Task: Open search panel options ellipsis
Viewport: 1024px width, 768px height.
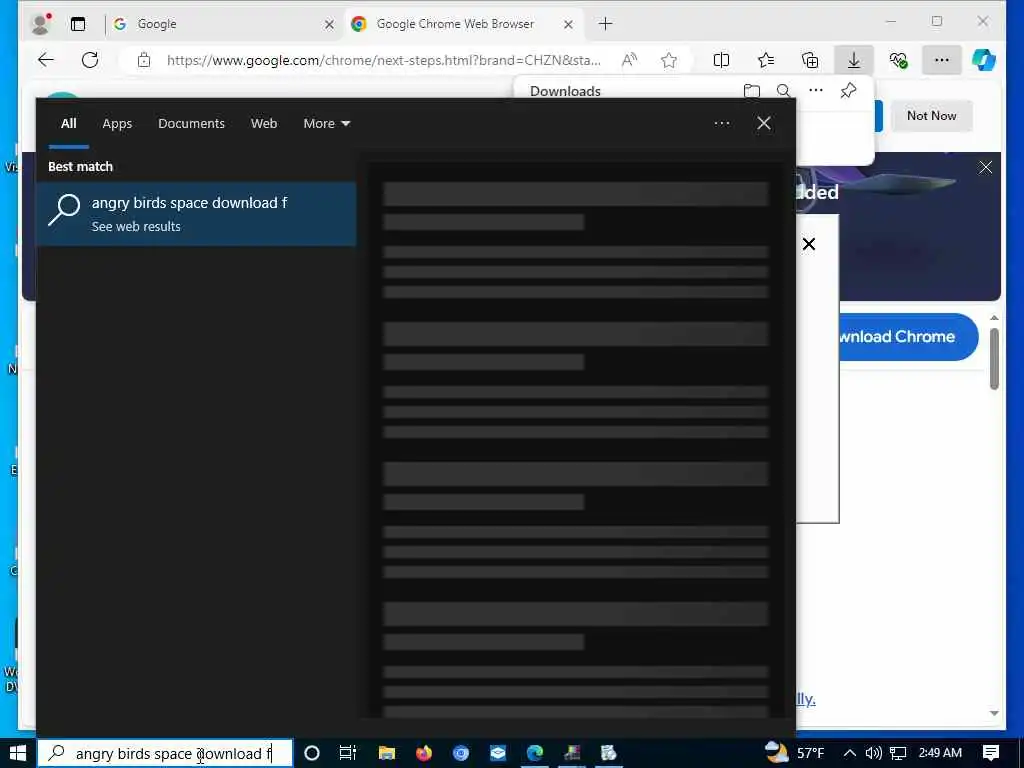Action: point(722,123)
